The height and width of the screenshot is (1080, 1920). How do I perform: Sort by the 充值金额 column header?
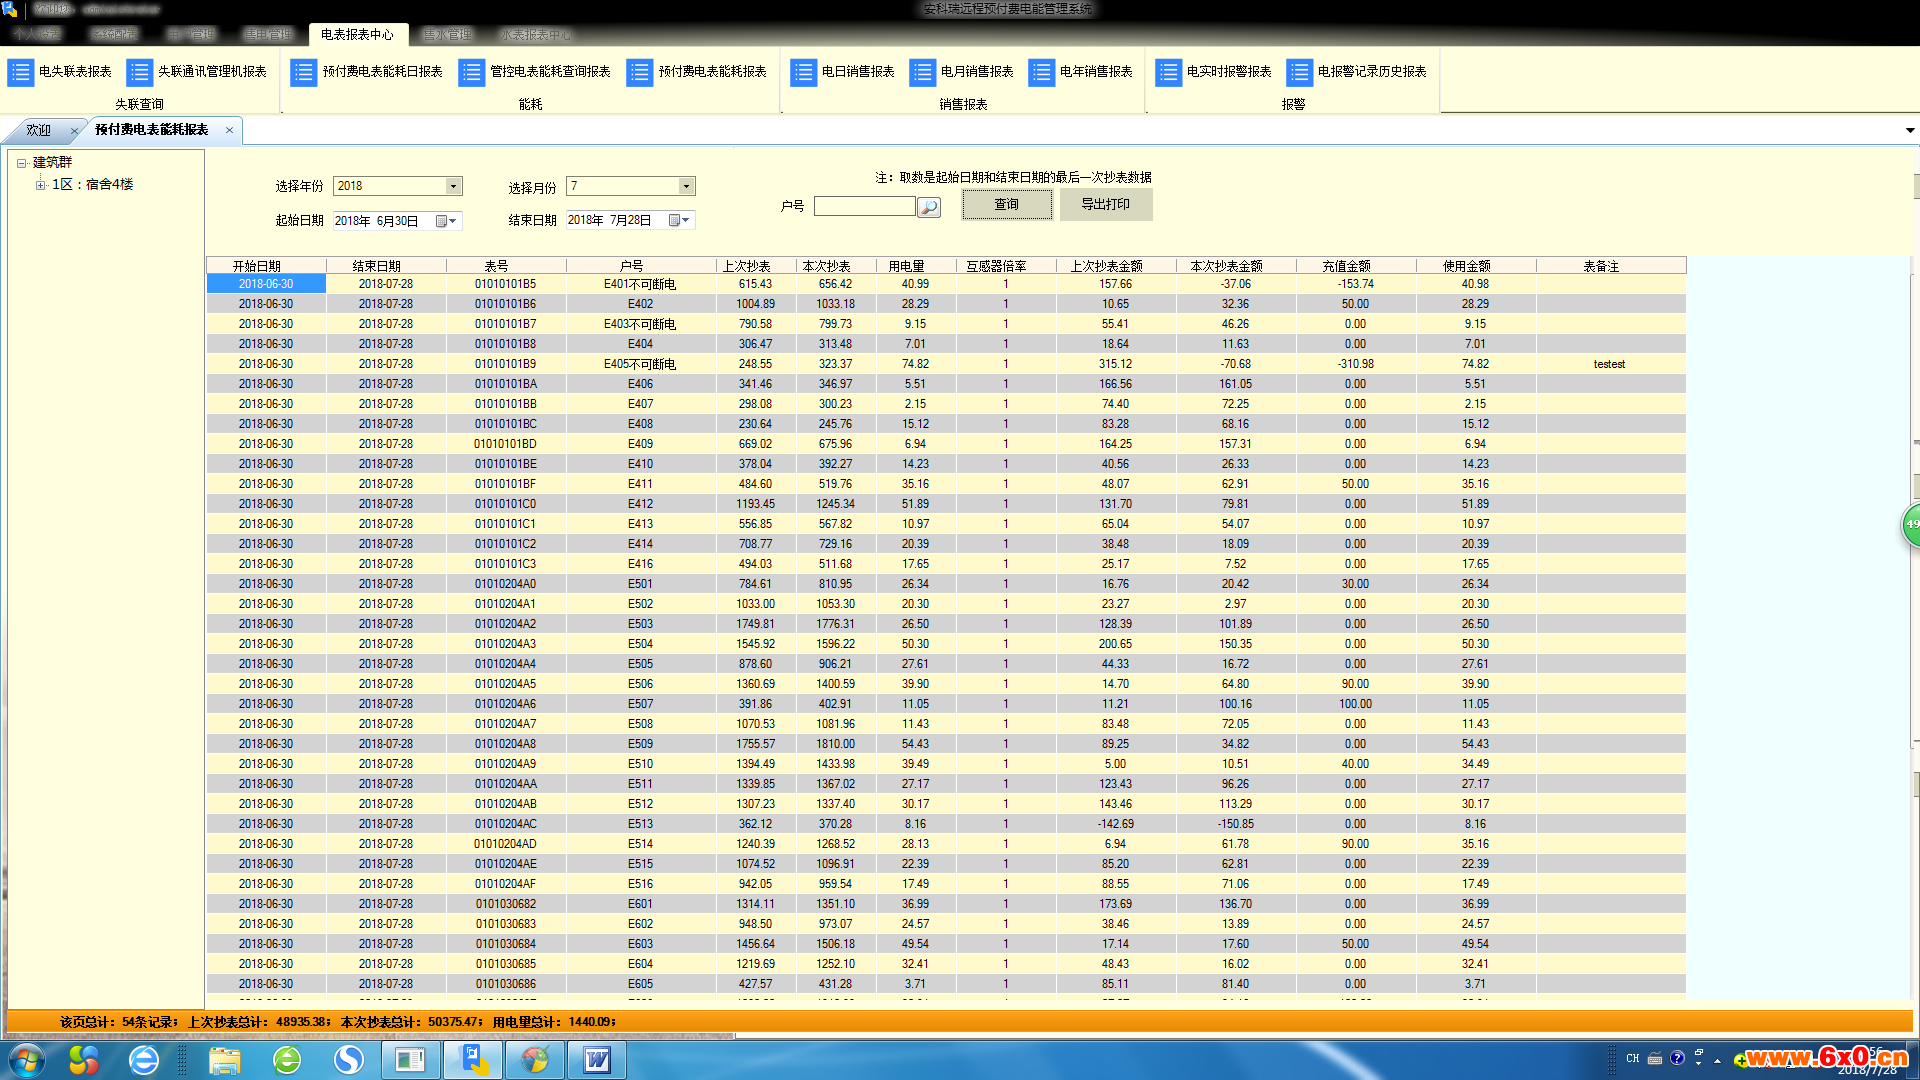pos(1356,266)
